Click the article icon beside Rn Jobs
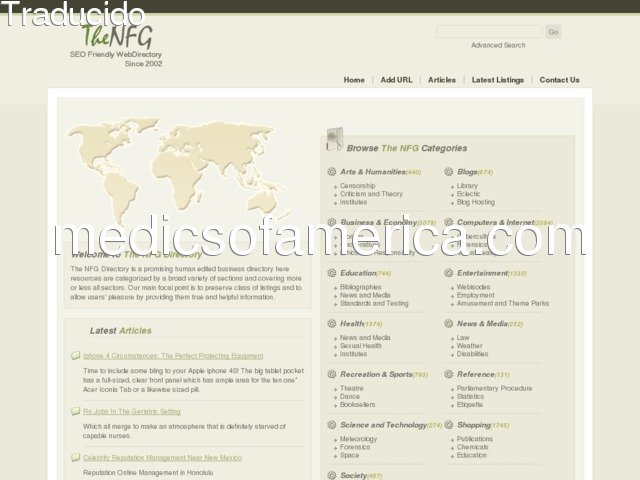Viewport: 640px width, 480px height. [75, 412]
